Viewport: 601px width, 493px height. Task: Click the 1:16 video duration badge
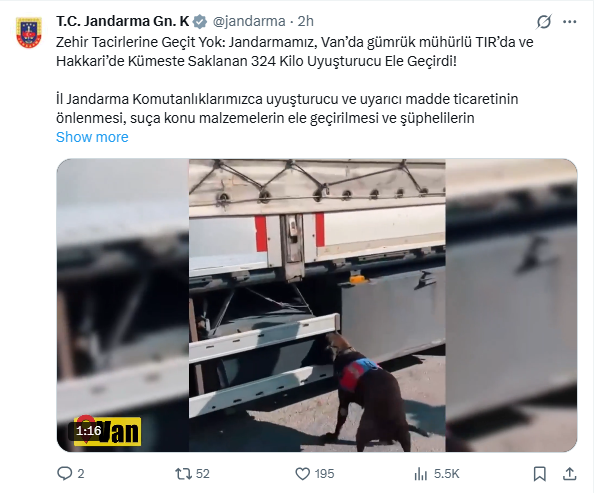(89, 431)
